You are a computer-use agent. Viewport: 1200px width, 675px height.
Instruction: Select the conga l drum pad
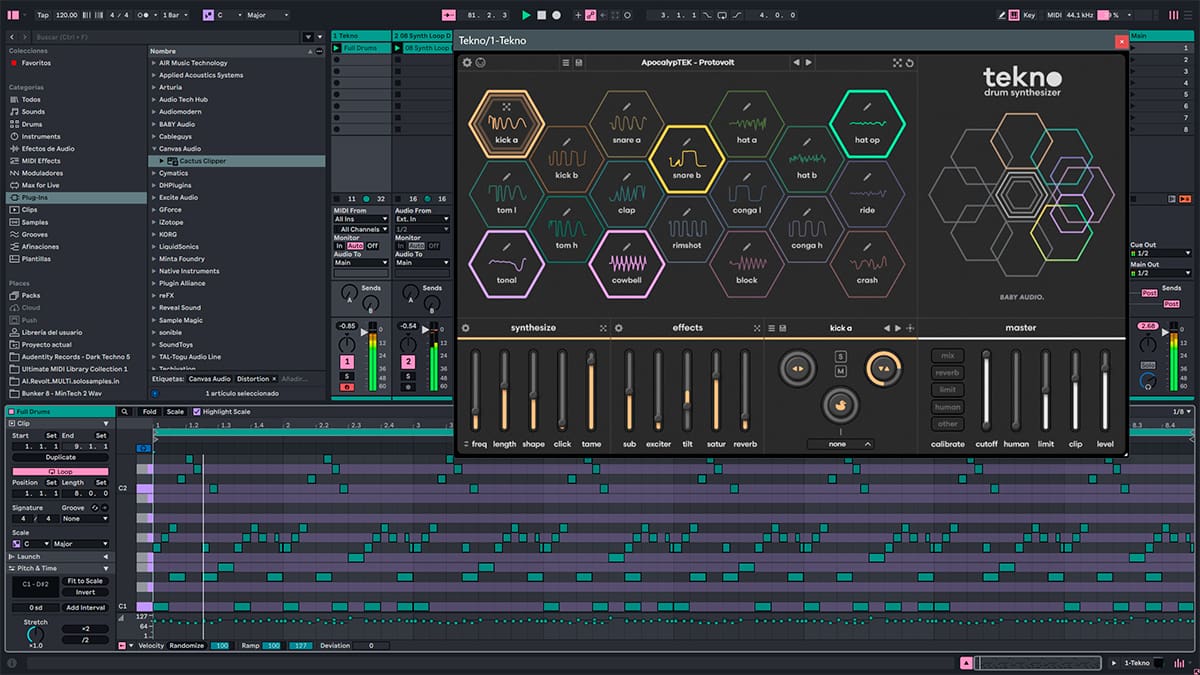coord(747,195)
